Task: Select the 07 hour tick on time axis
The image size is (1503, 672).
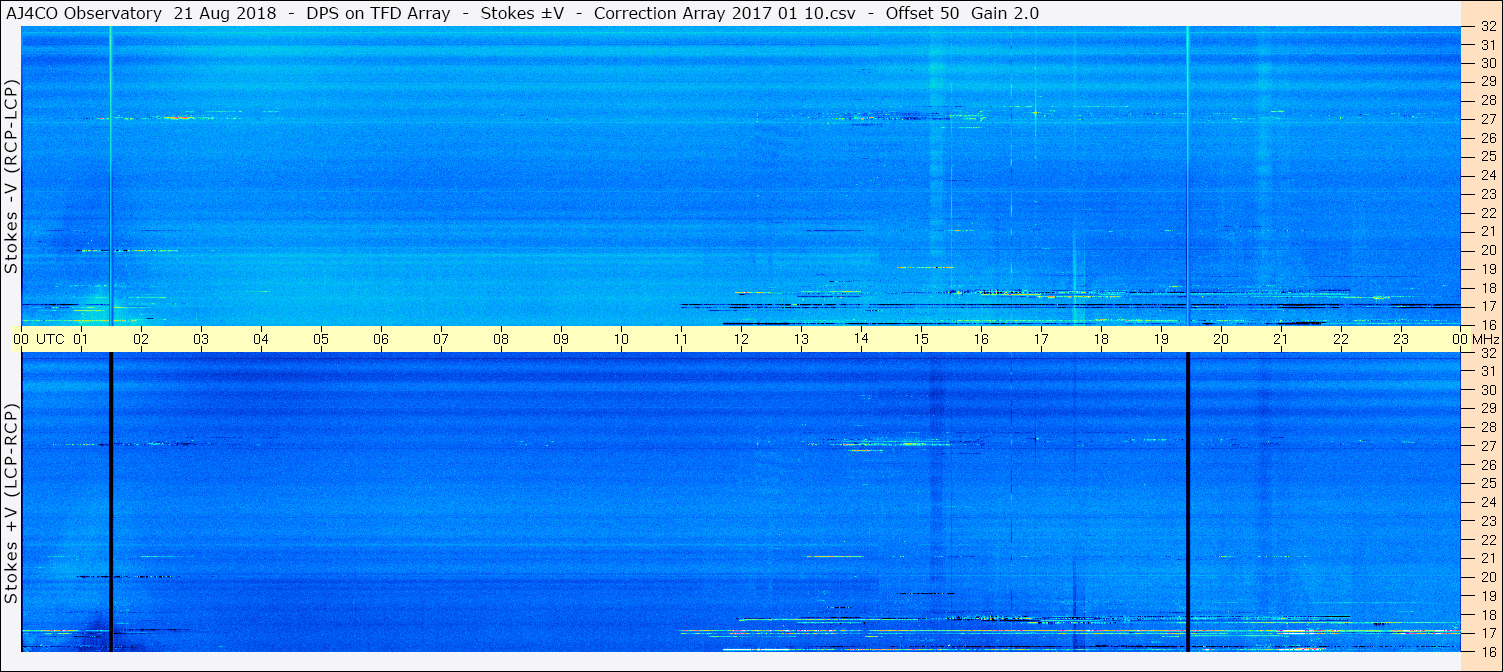Action: pyautogui.click(x=441, y=339)
